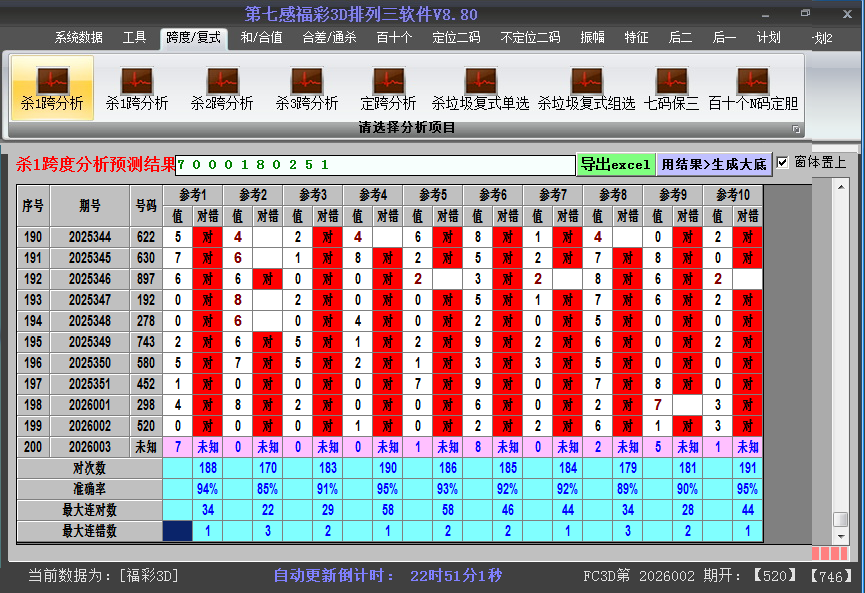Open the 振幅 ribbon tab
Screen dimensions: 865x593
click(x=593, y=38)
